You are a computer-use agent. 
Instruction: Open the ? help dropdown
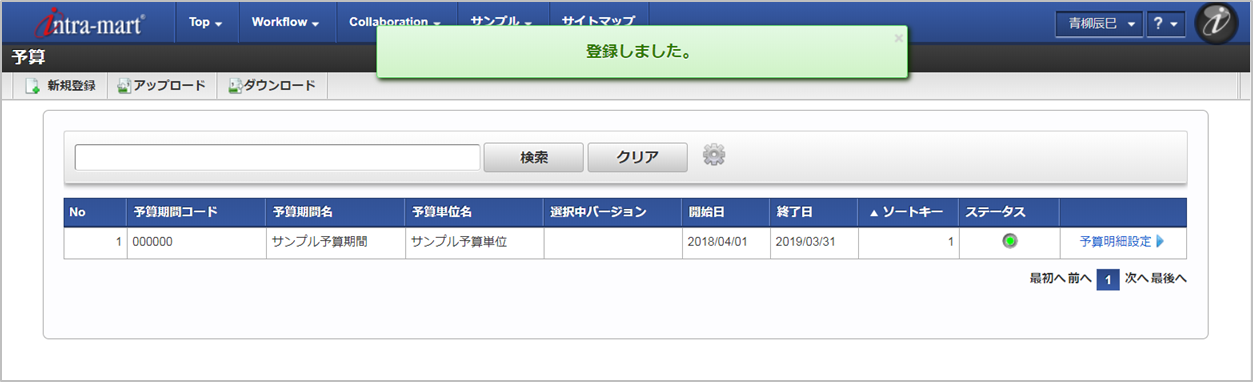[x=1166, y=24]
